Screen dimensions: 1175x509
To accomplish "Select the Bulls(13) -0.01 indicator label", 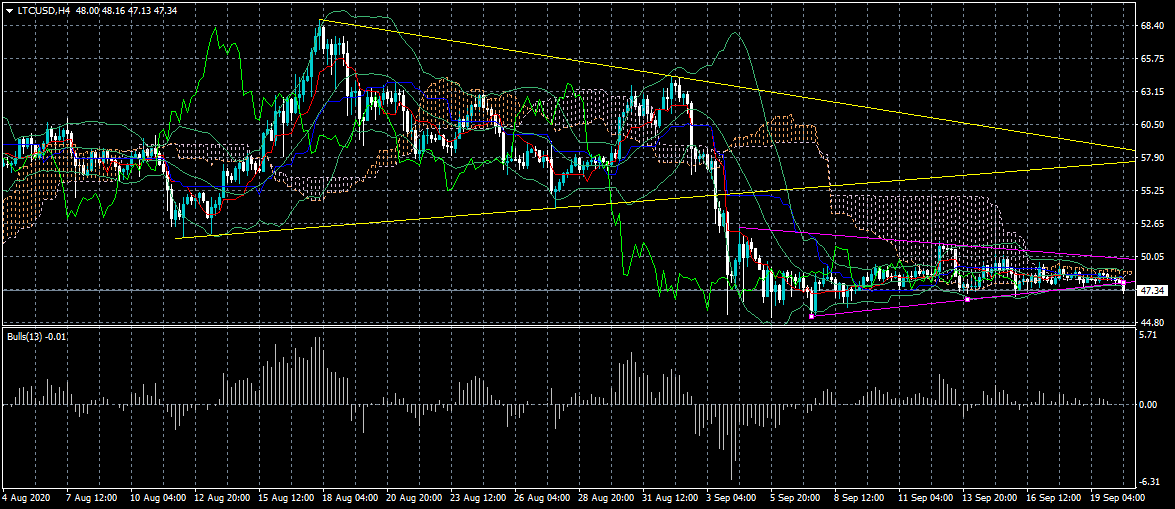I will pyautogui.click(x=37, y=336).
